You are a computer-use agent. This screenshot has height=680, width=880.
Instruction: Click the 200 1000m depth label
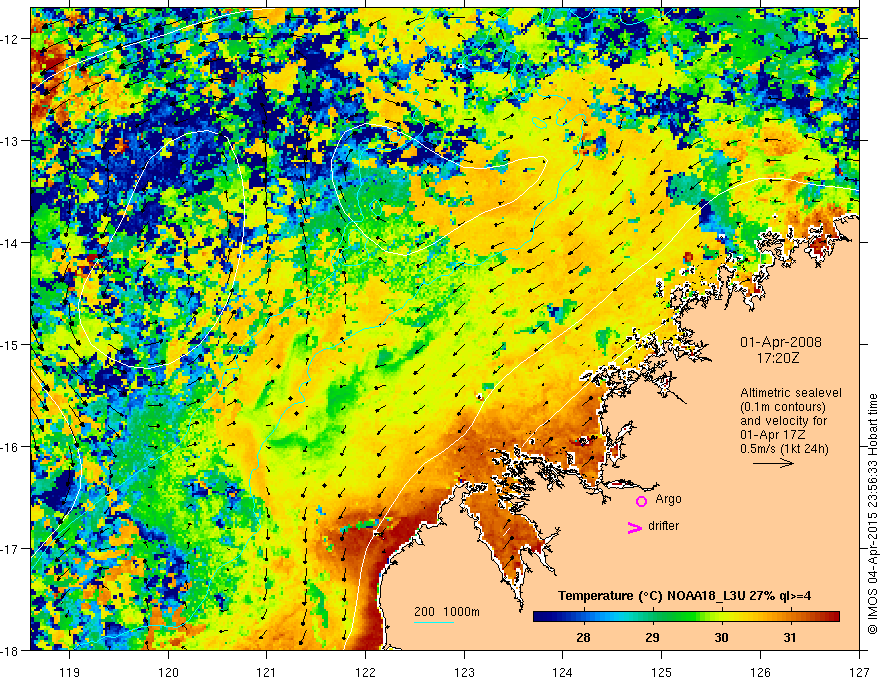click(447, 612)
